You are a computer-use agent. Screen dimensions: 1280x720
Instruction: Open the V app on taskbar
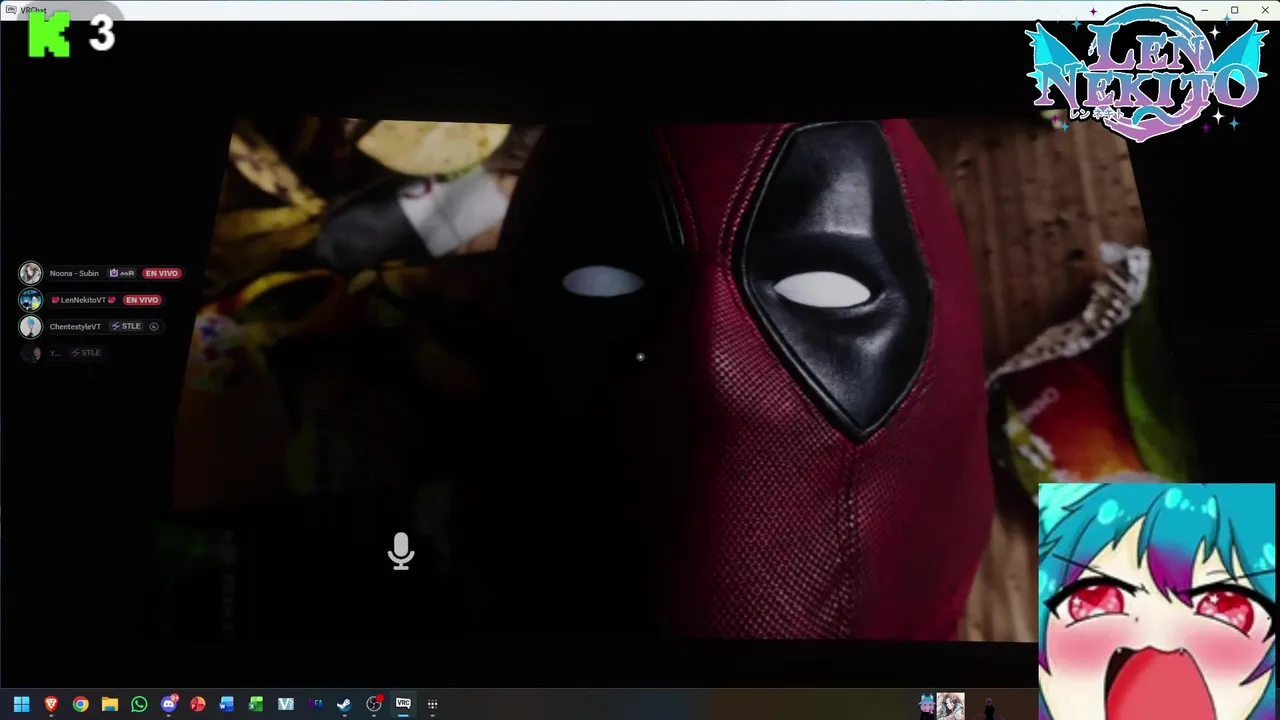tap(286, 704)
